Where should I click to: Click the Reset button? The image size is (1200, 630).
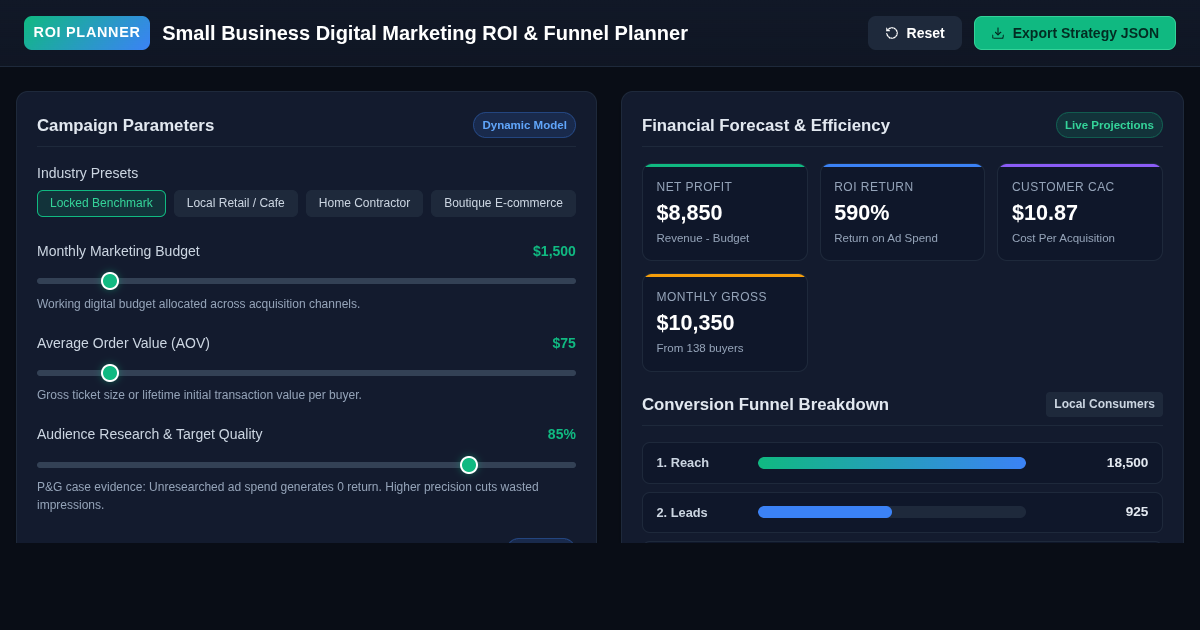tap(915, 33)
